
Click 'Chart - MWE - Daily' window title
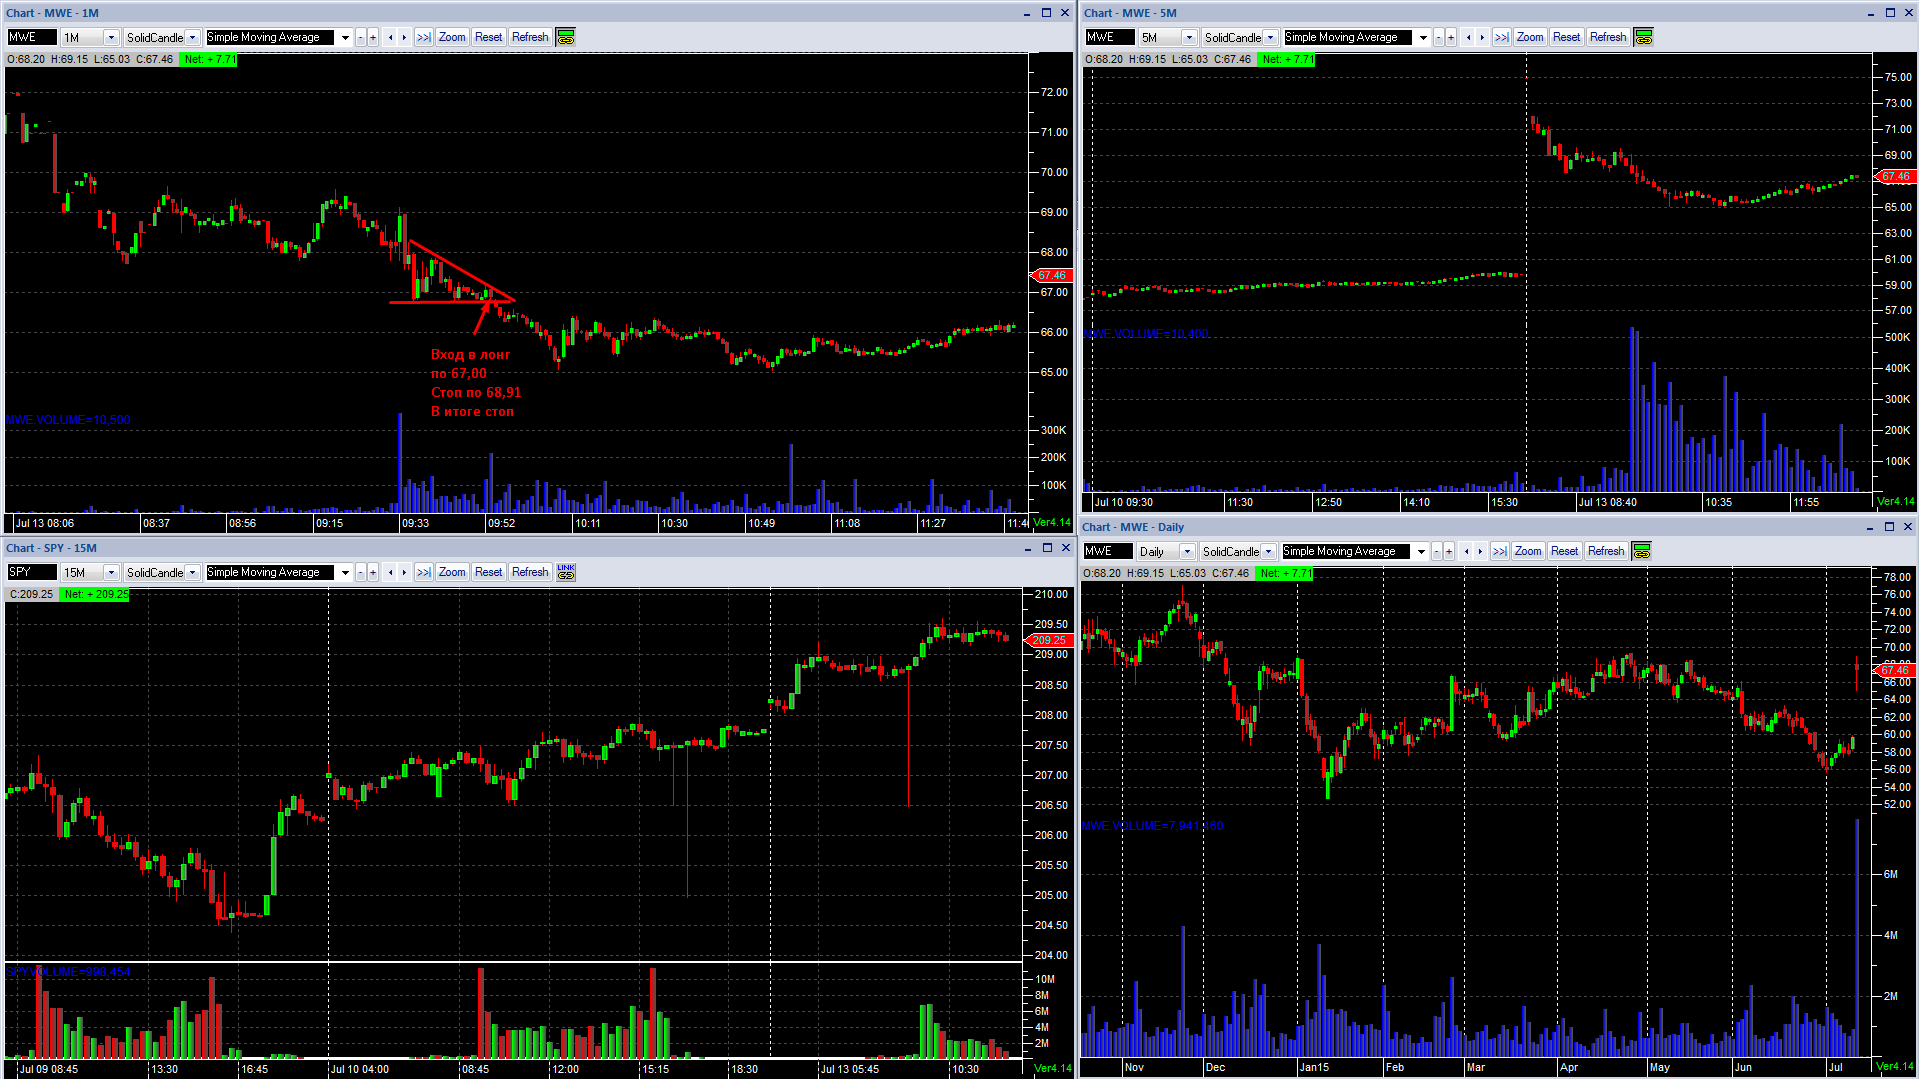click(x=1133, y=527)
